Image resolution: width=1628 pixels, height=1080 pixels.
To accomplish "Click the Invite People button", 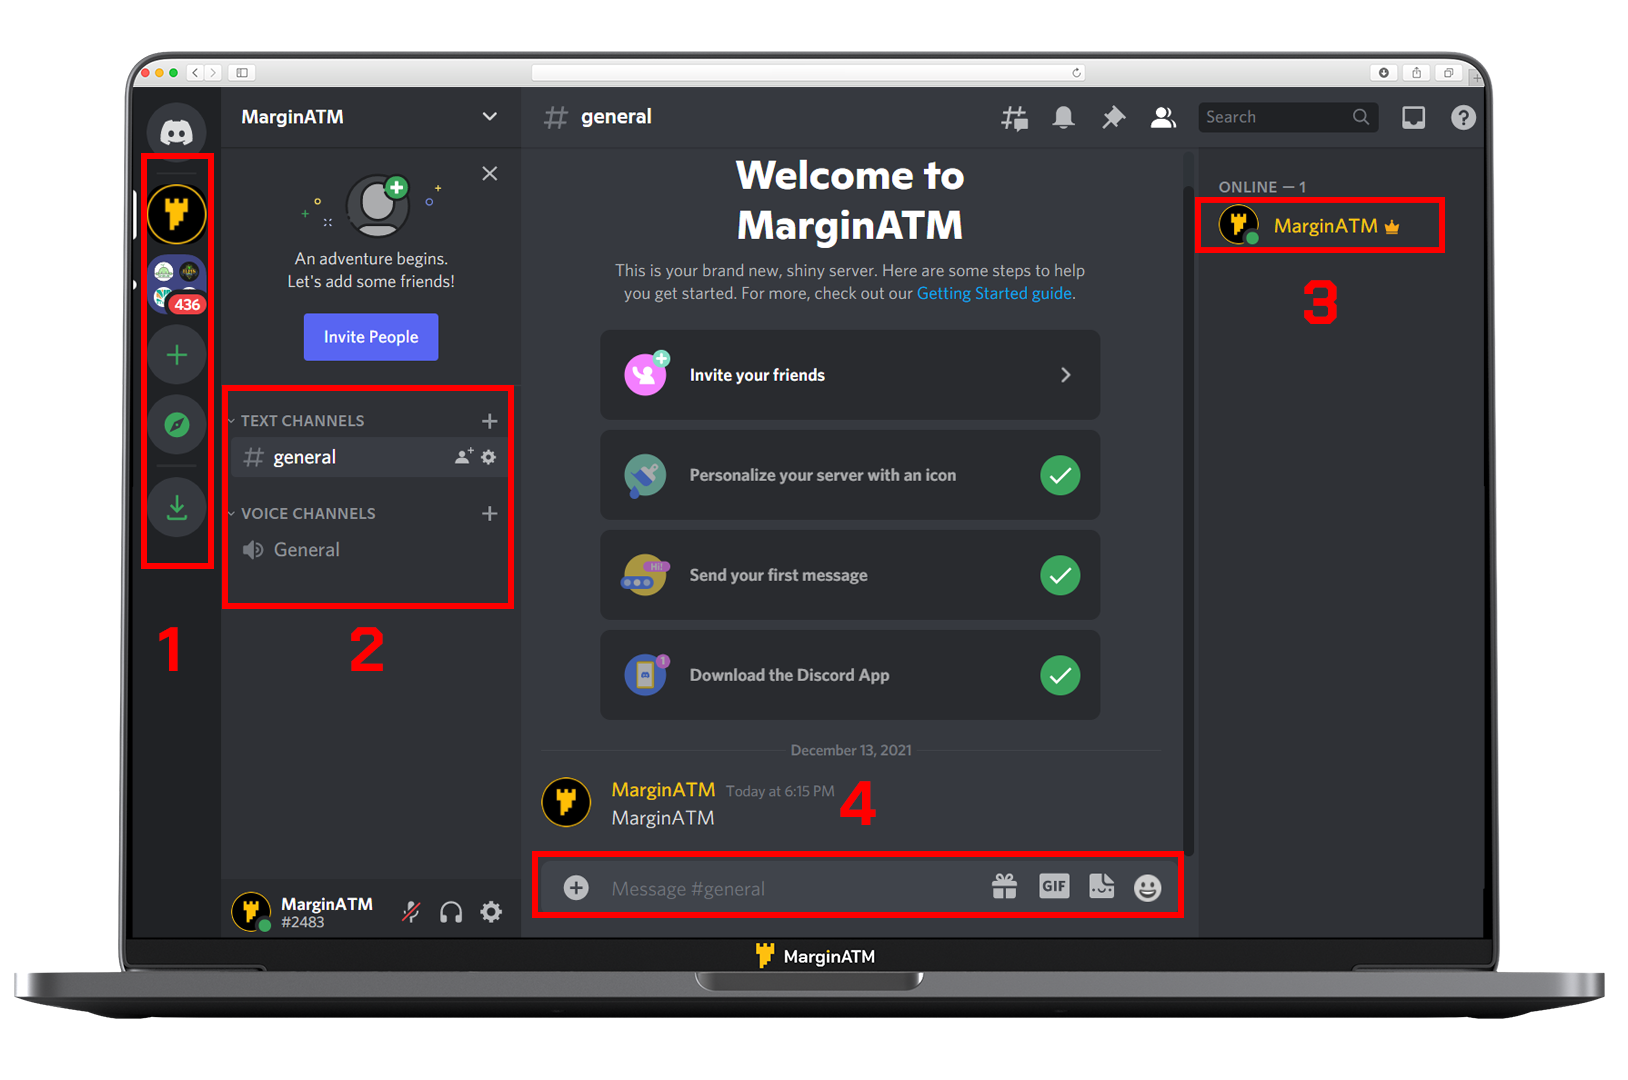I will coord(371,337).
